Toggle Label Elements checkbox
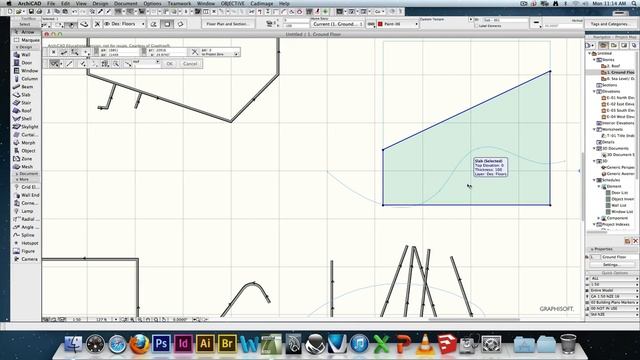Viewport: 640px width, 360px height. tap(476, 26)
